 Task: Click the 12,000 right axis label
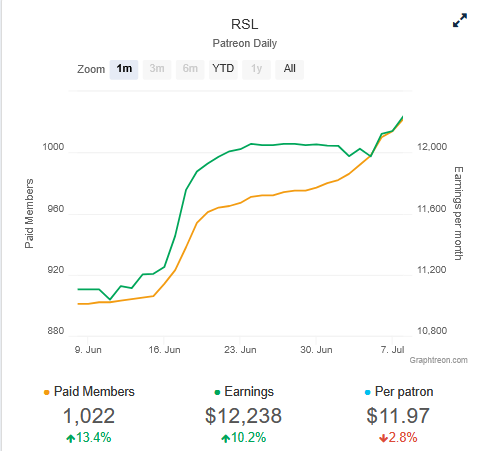(x=432, y=147)
